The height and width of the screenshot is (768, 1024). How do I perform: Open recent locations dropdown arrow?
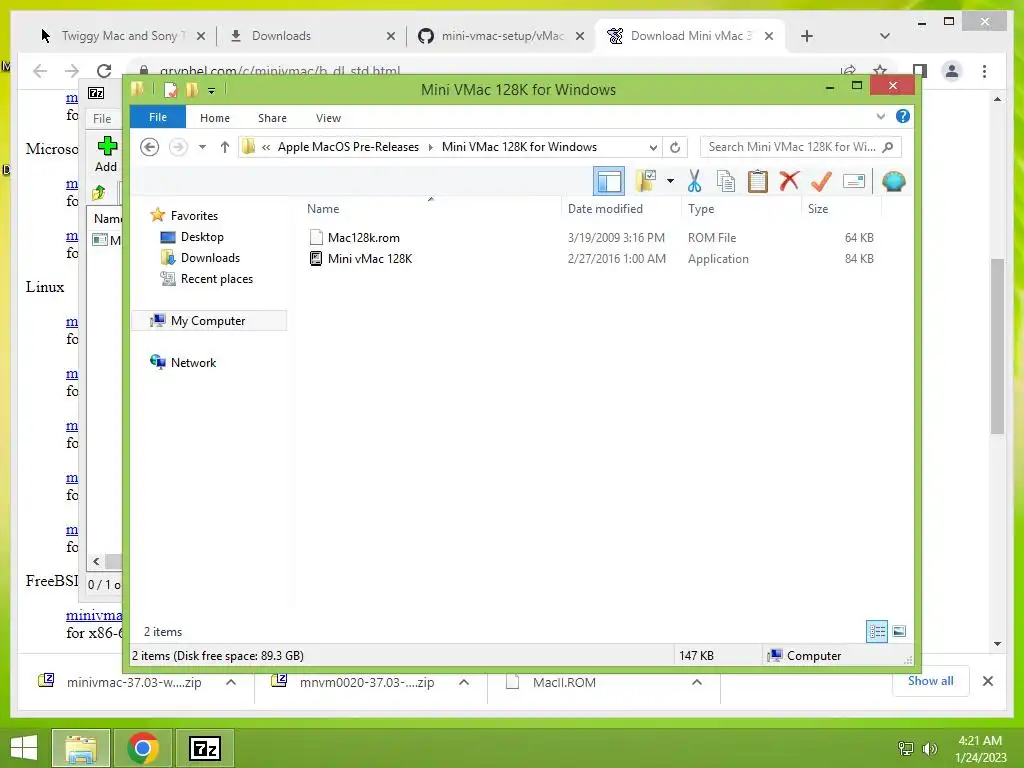(202, 147)
